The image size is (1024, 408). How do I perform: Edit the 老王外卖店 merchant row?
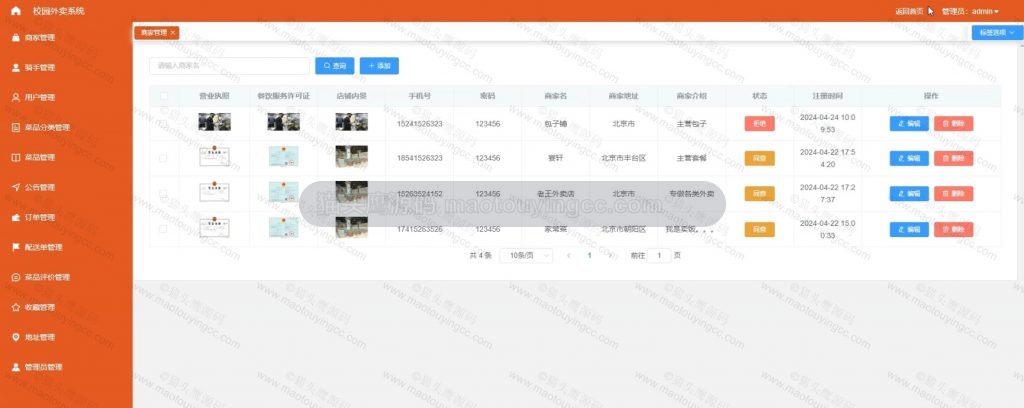pyautogui.click(x=909, y=194)
